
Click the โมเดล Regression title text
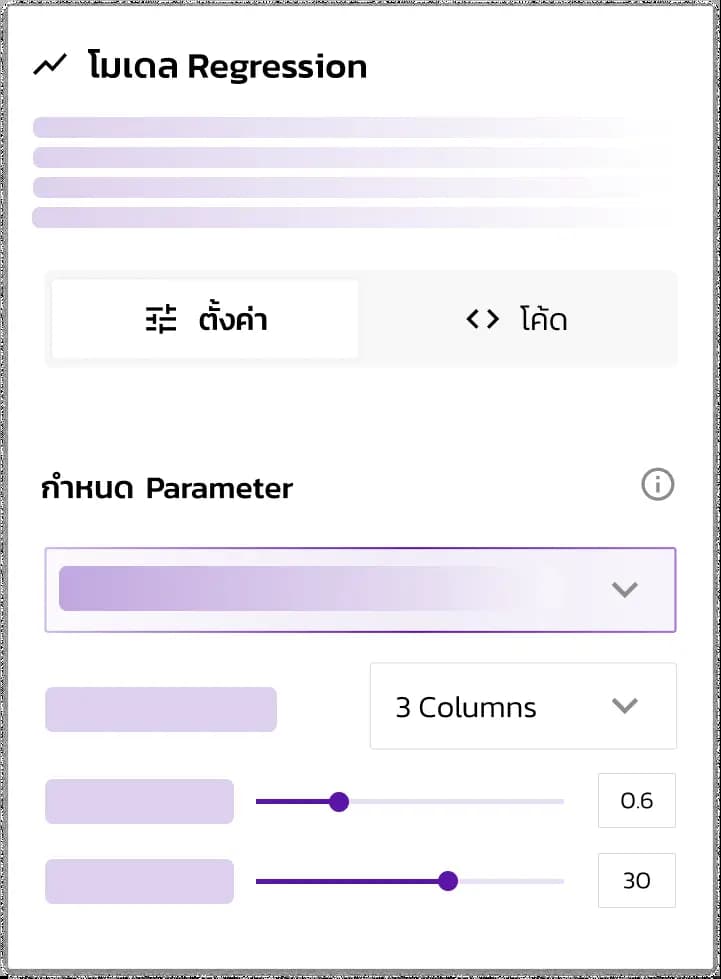coord(227,66)
